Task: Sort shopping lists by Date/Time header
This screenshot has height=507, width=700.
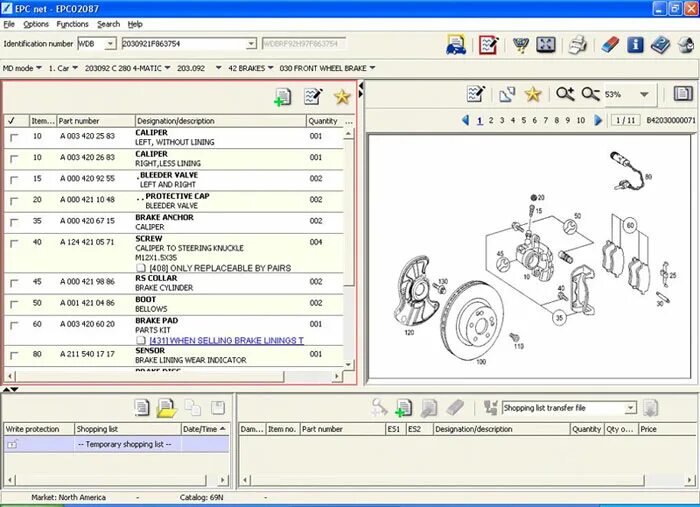Action: [x=205, y=429]
